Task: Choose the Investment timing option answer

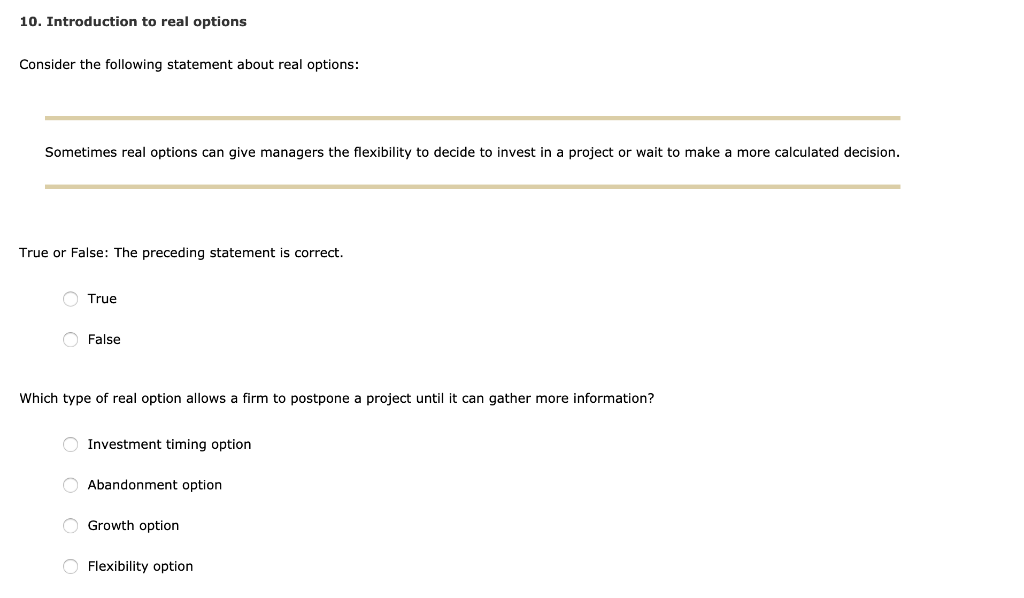Action: [70, 444]
